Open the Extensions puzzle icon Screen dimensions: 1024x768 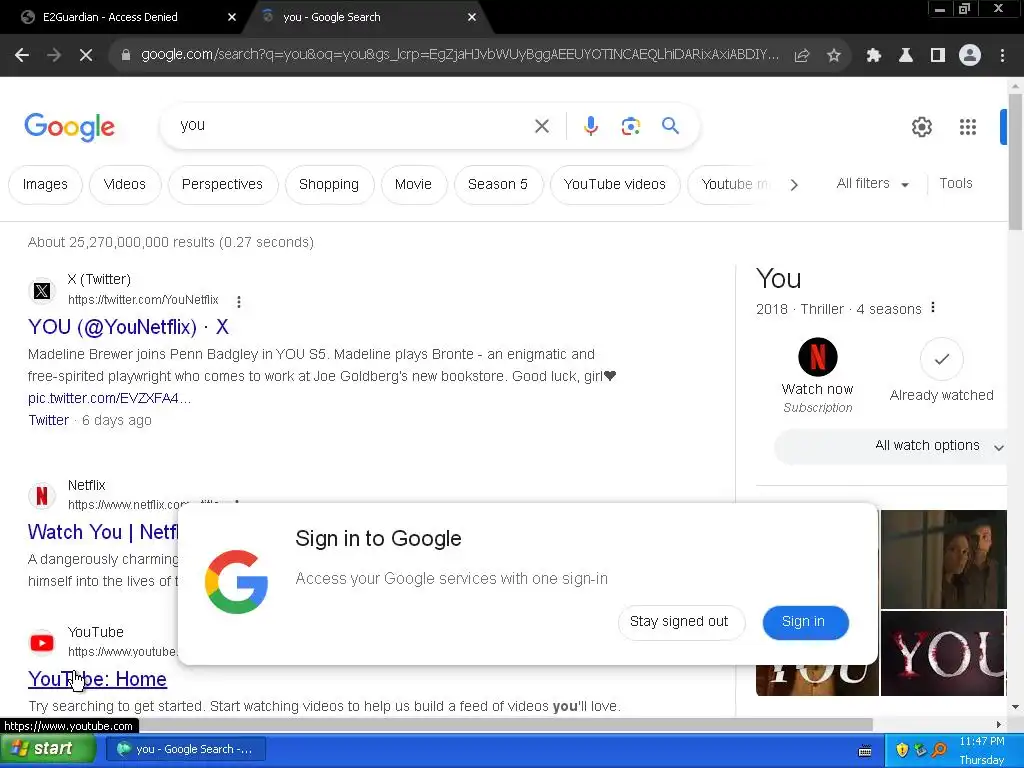tap(874, 56)
